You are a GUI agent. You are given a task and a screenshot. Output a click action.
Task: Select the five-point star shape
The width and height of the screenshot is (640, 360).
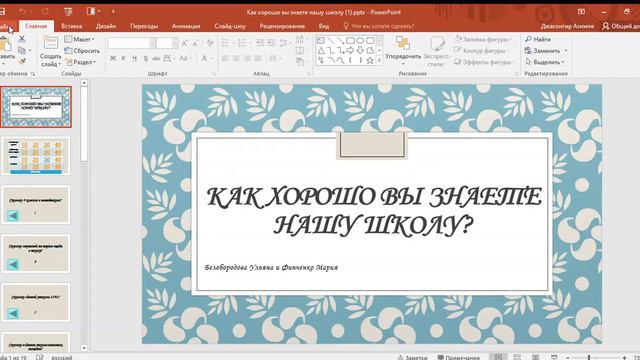370,60
